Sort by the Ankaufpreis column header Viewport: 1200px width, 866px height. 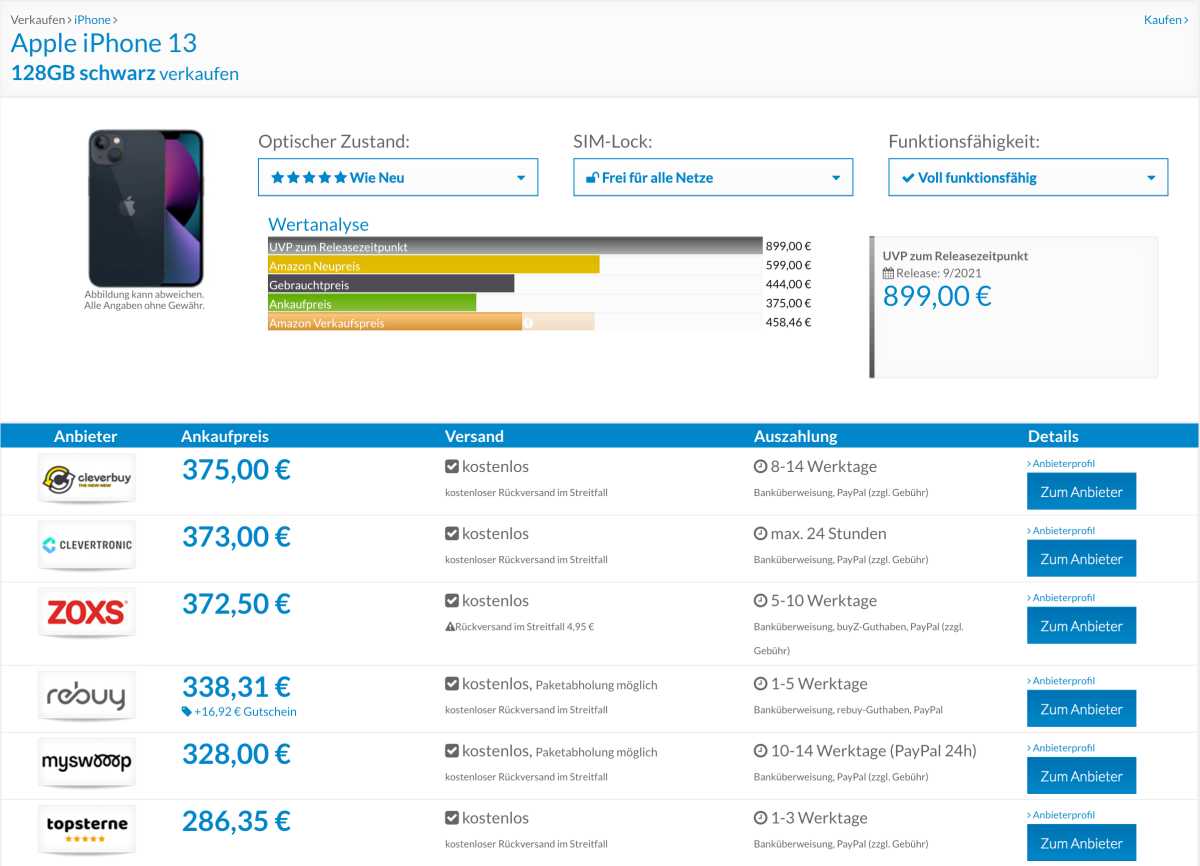tap(225, 436)
